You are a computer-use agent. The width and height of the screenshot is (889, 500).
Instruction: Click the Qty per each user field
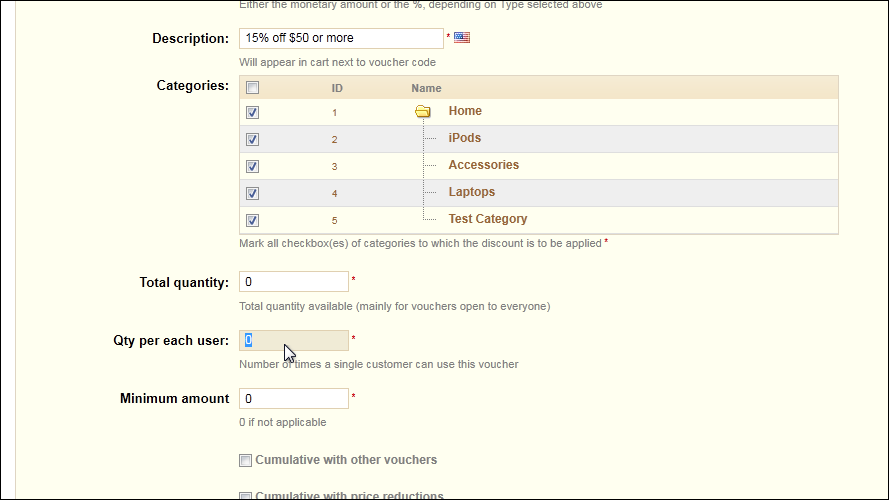coord(294,340)
